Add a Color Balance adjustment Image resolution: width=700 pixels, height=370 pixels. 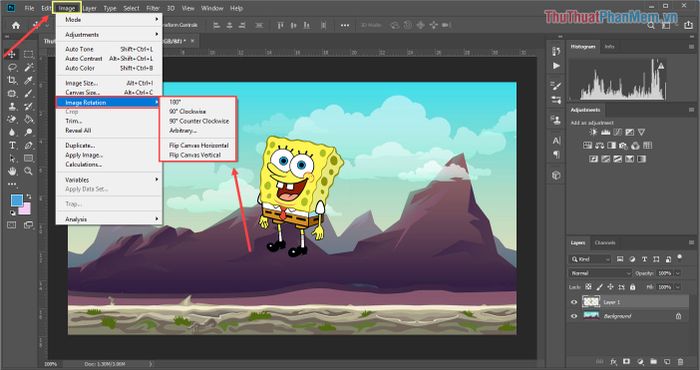pos(600,146)
